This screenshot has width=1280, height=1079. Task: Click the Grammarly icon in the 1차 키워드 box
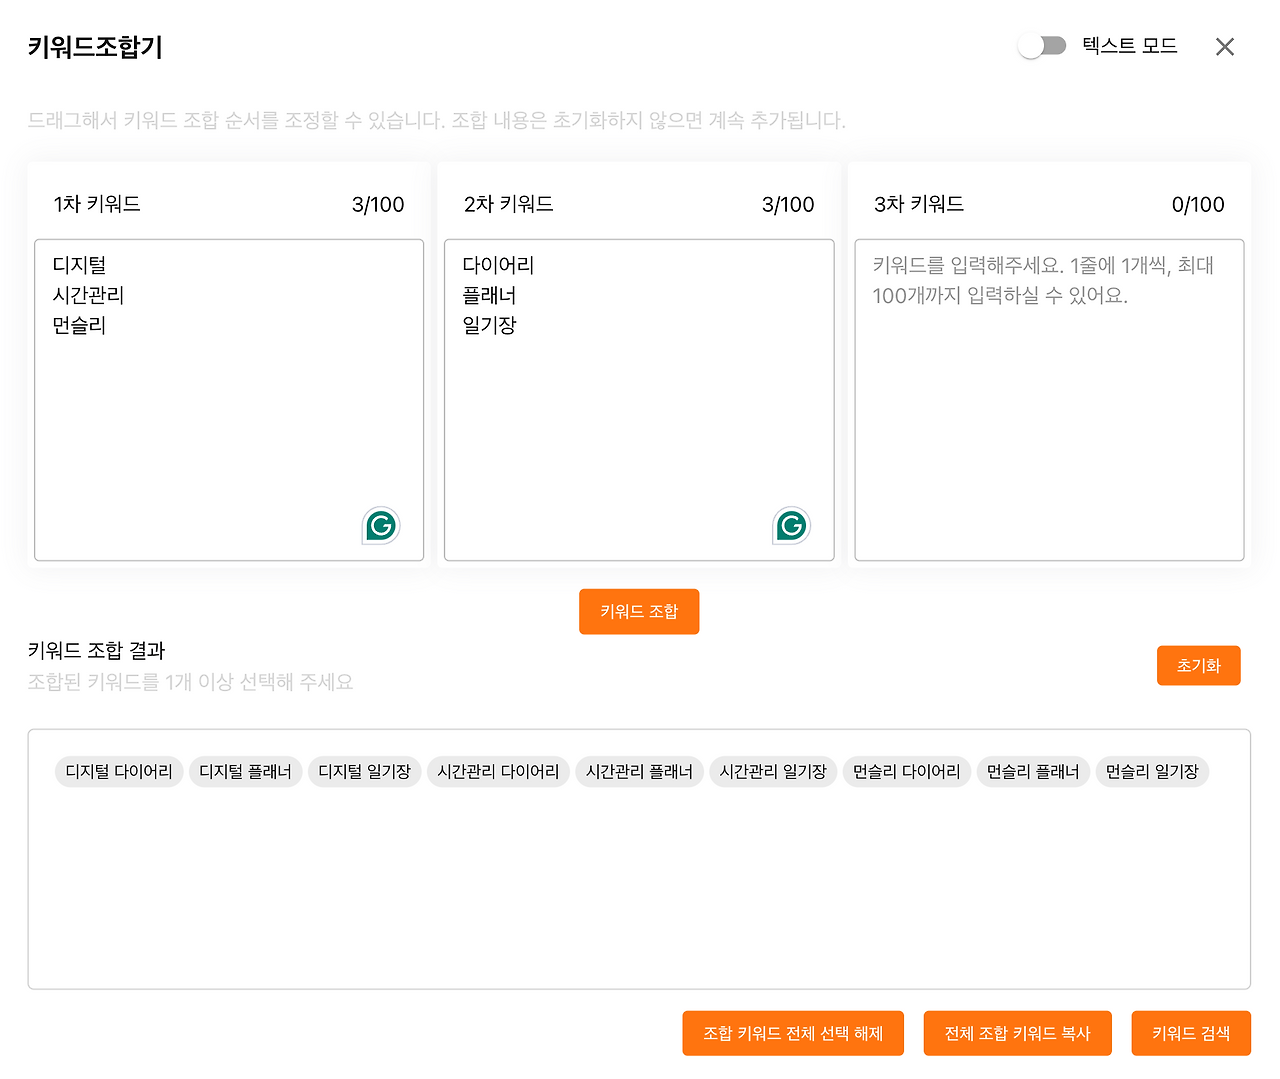[379, 525]
